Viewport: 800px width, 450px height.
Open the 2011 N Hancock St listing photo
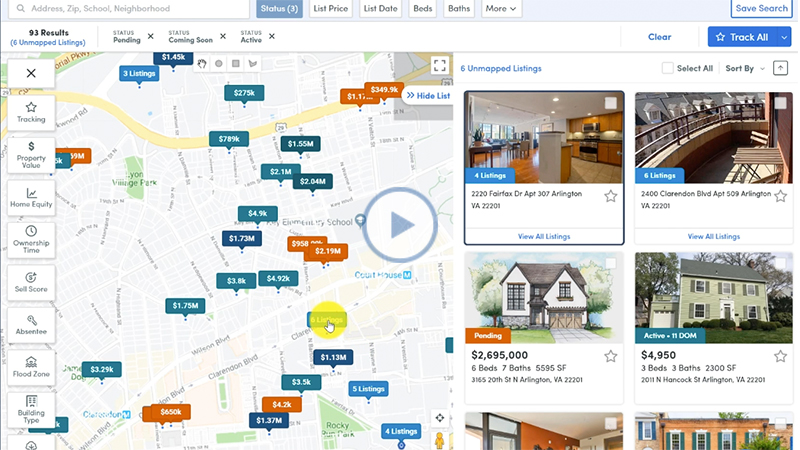click(714, 297)
